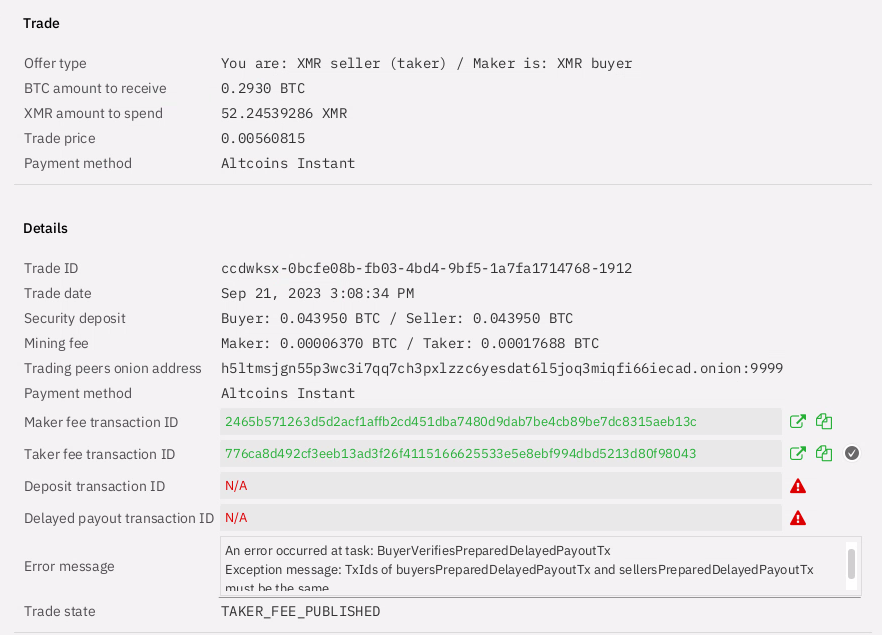The height and width of the screenshot is (635, 882).
Task: Copy the maker fee transaction ID
Action: coord(823,422)
